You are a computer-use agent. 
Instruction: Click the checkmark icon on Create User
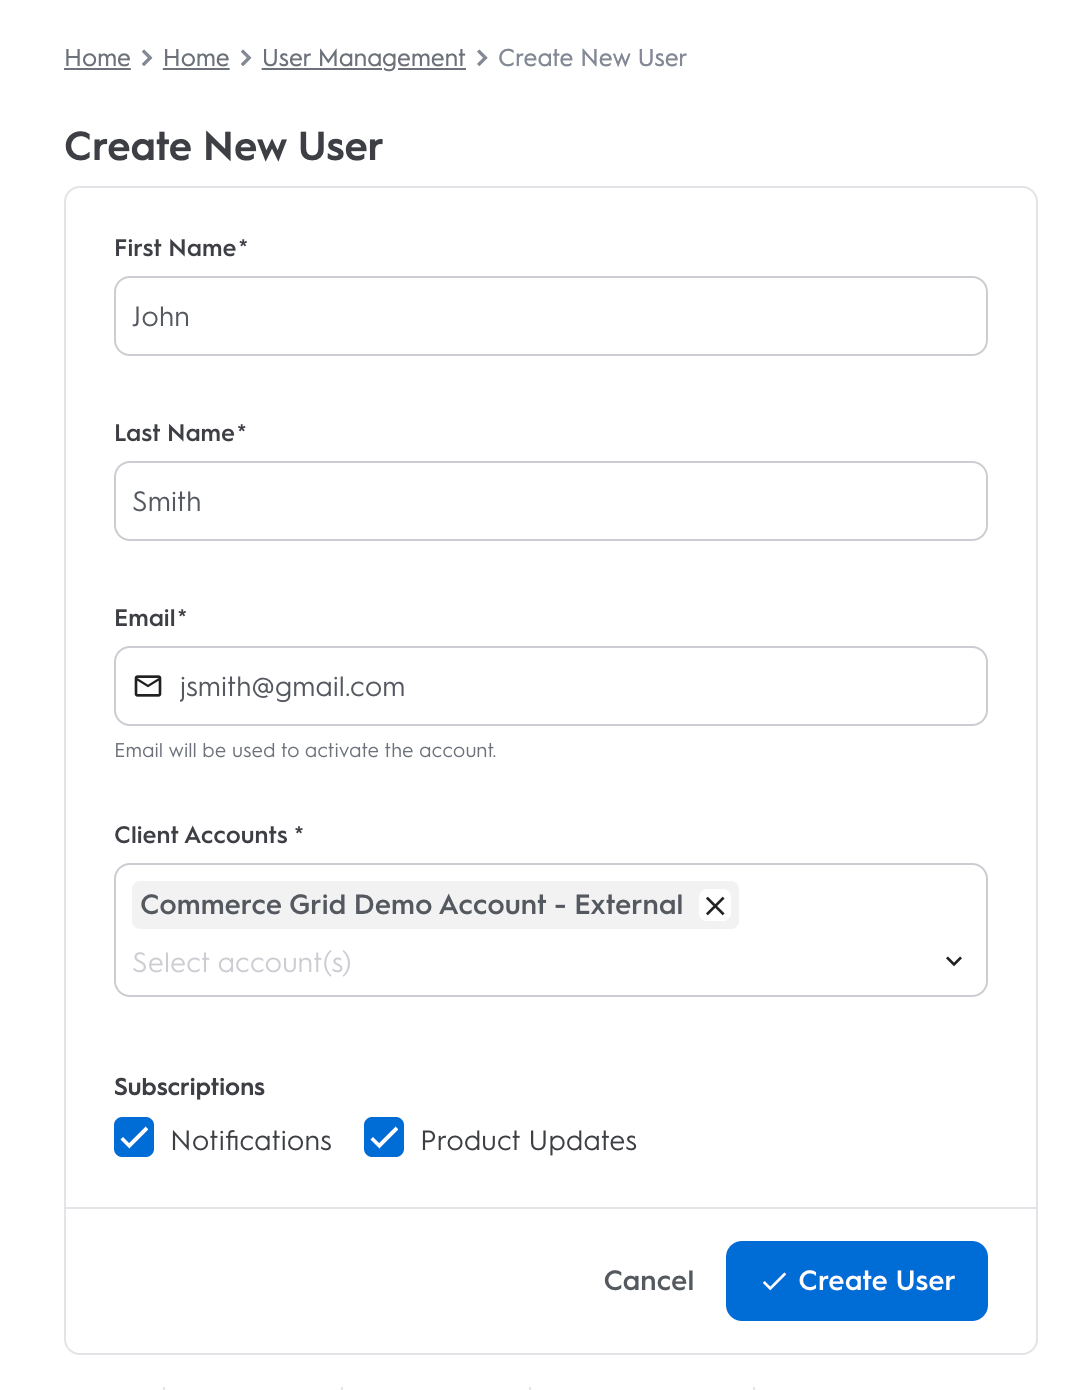pos(774,1282)
